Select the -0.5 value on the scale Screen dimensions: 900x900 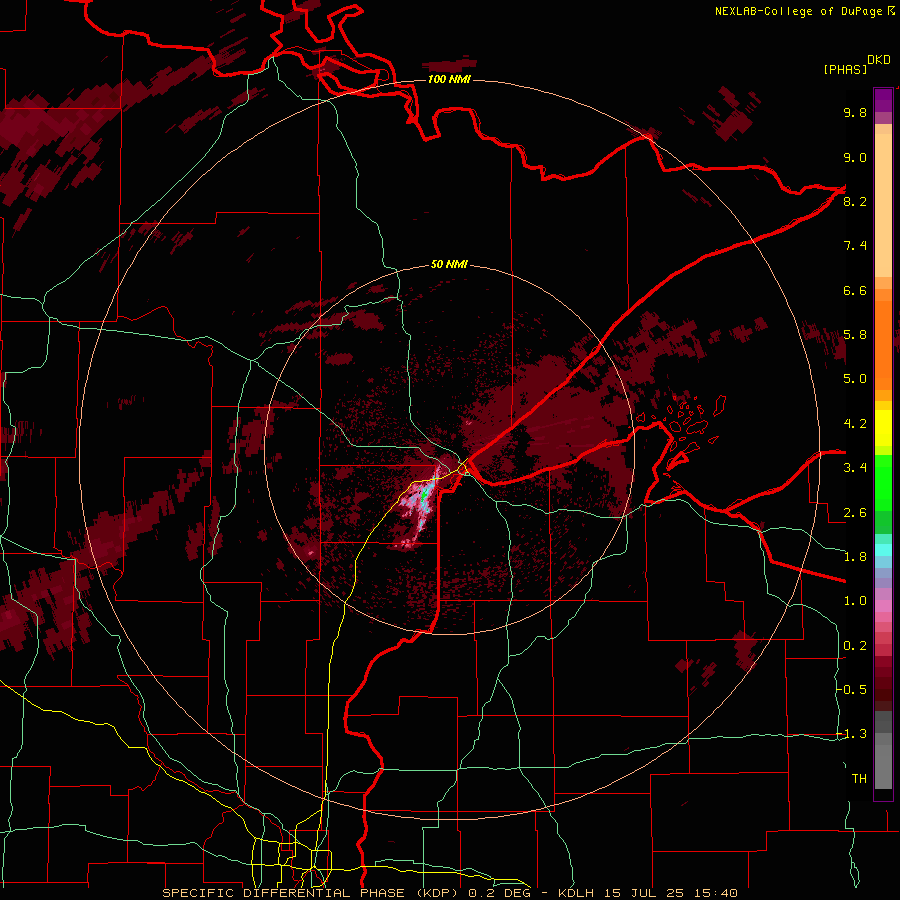coord(852,690)
